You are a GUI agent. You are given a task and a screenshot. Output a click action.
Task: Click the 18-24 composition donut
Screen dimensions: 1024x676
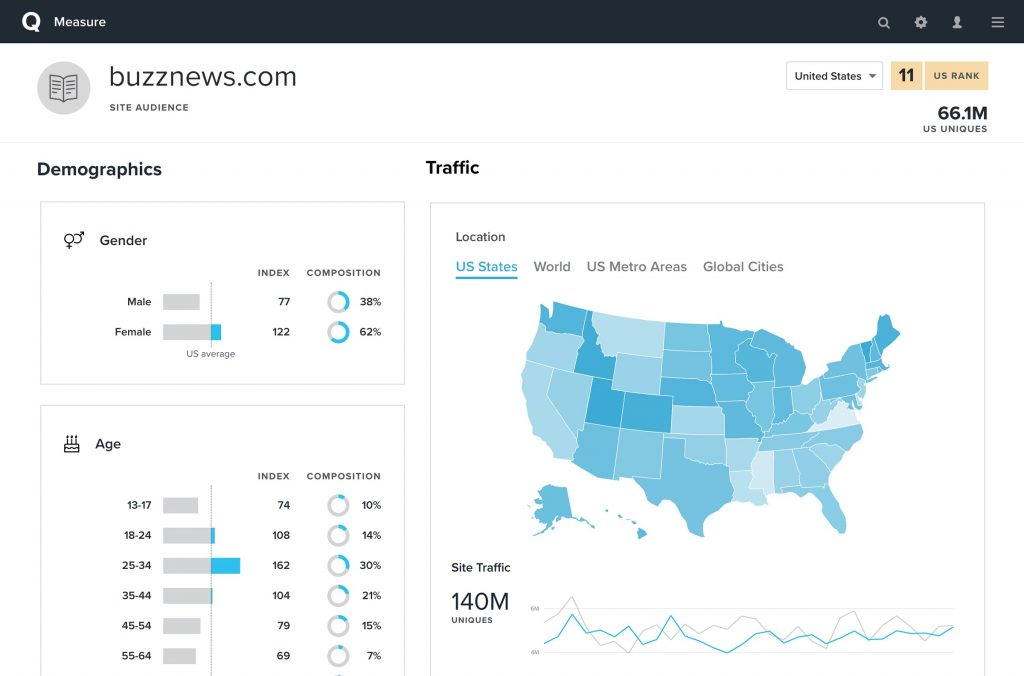coord(338,535)
